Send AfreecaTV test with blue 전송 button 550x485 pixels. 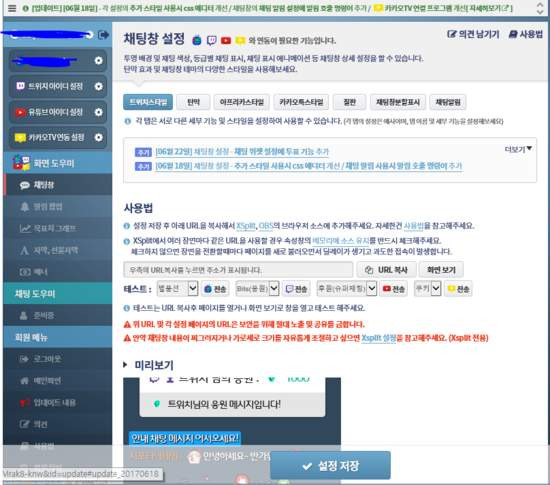click(x=215, y=289)
